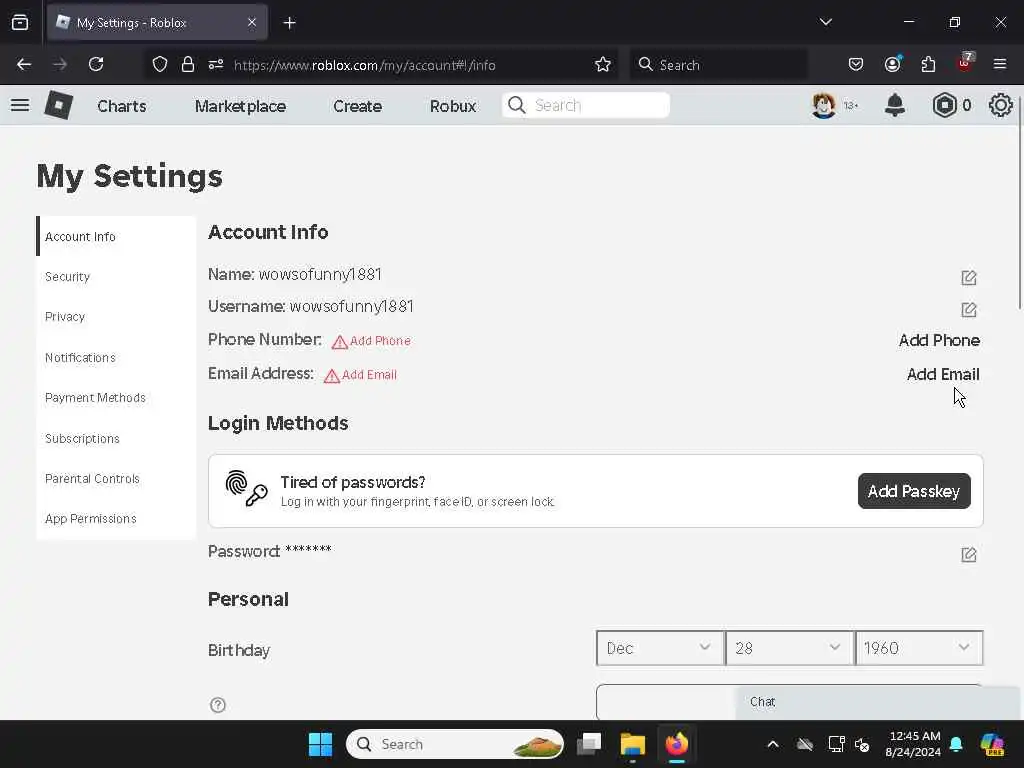Close the My Settings - Roblox tab

[x=252, y=22]
